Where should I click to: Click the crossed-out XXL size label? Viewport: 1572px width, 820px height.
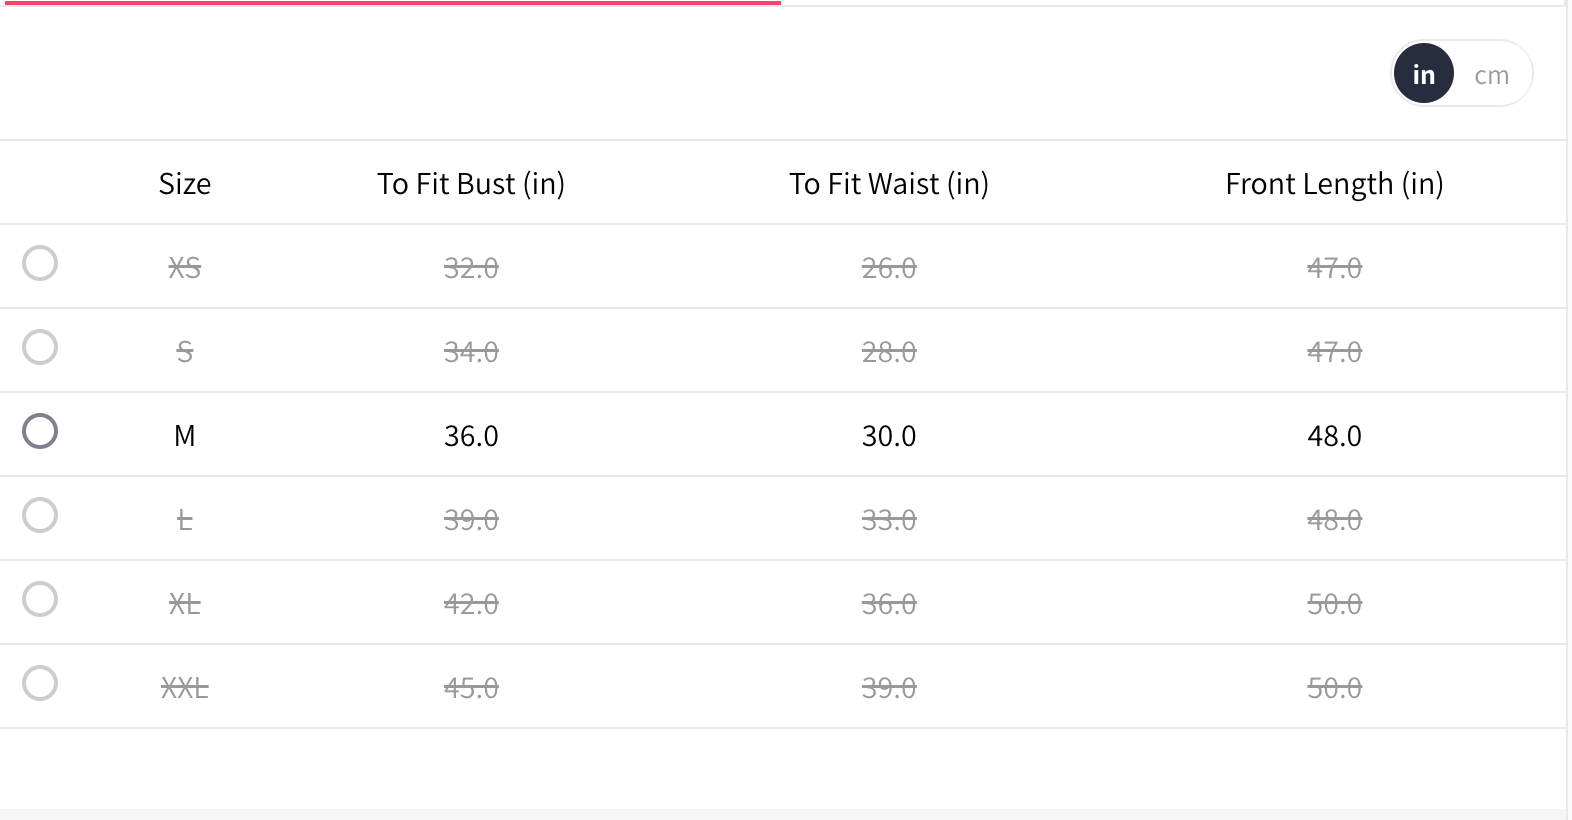click(x=185, y=688)
